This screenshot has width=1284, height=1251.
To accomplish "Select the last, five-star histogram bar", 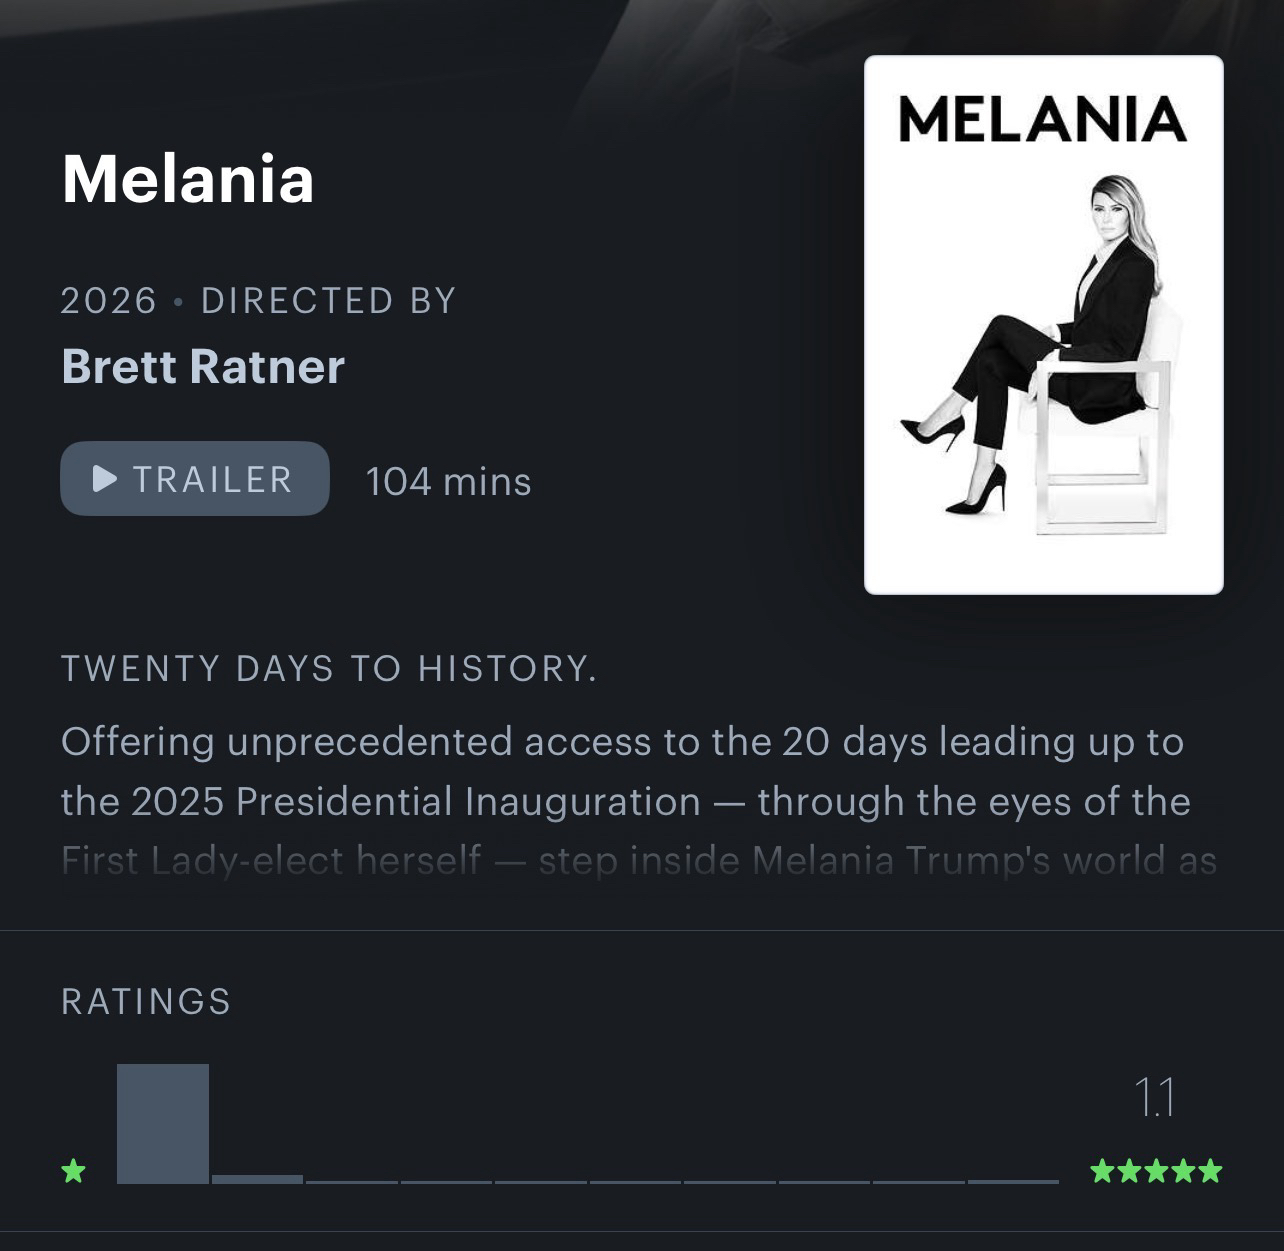I will click(1013, 1180).
